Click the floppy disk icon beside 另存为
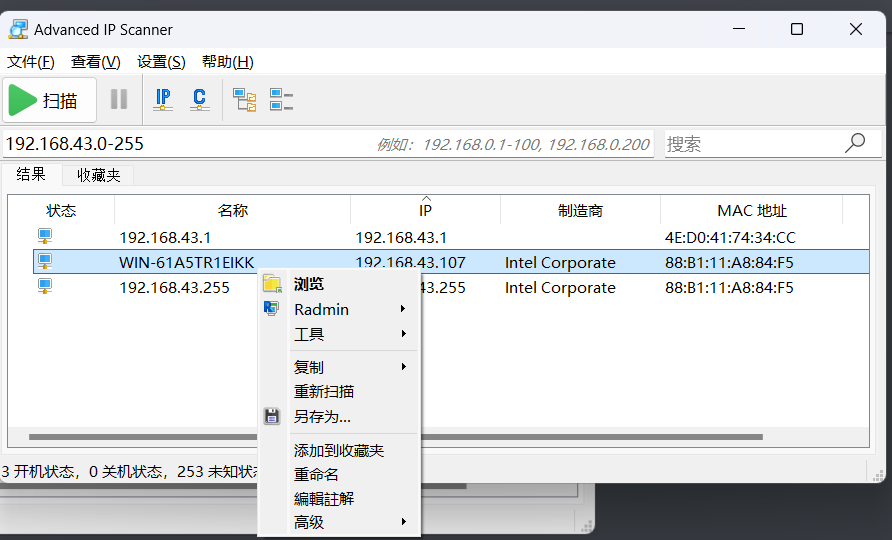This screenshot has height=540, width=892. tap(272, 417)
